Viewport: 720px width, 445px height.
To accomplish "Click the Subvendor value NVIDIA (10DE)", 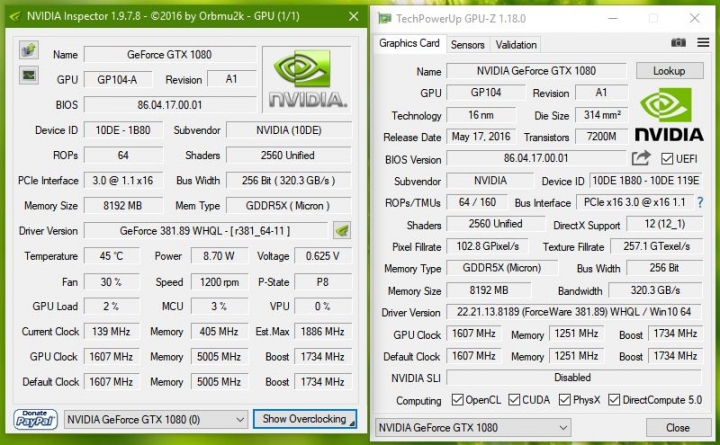I will click(x=289, y=130).
